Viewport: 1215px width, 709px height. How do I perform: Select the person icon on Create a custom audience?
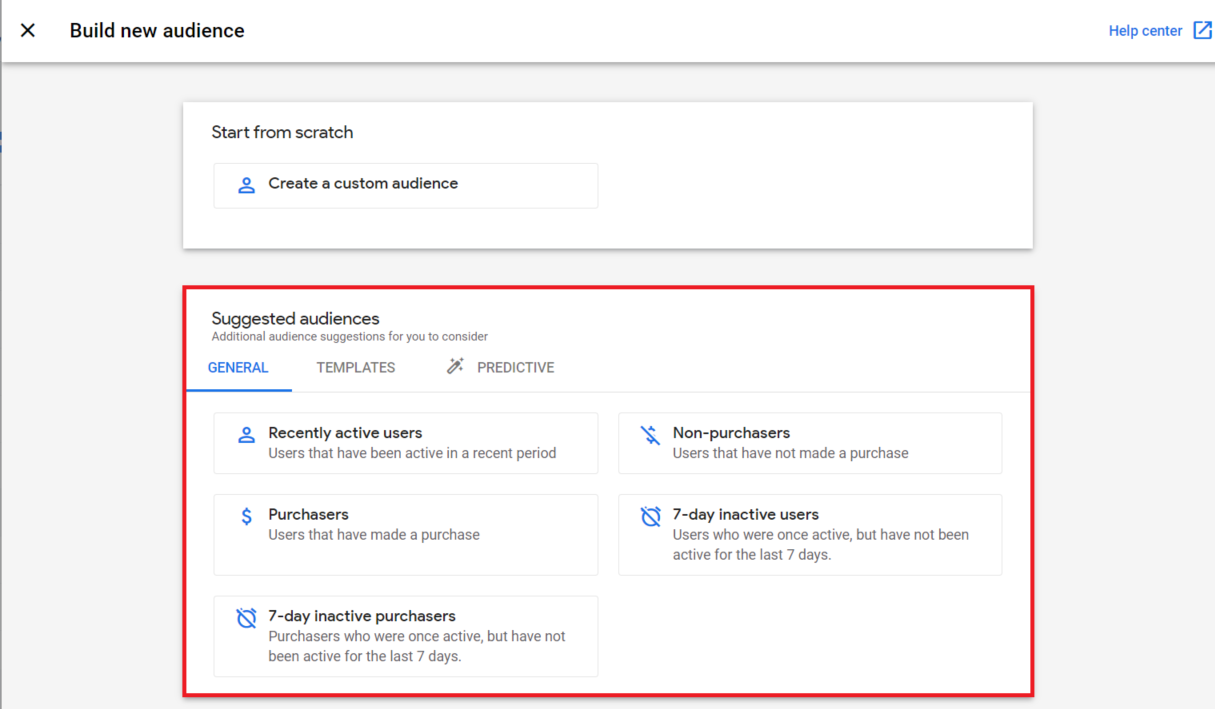click(246, 185)
